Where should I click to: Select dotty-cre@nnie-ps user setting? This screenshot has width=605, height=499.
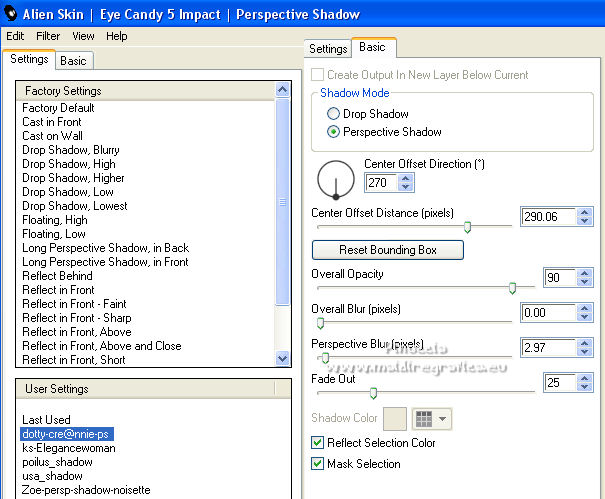click(66, 434)
